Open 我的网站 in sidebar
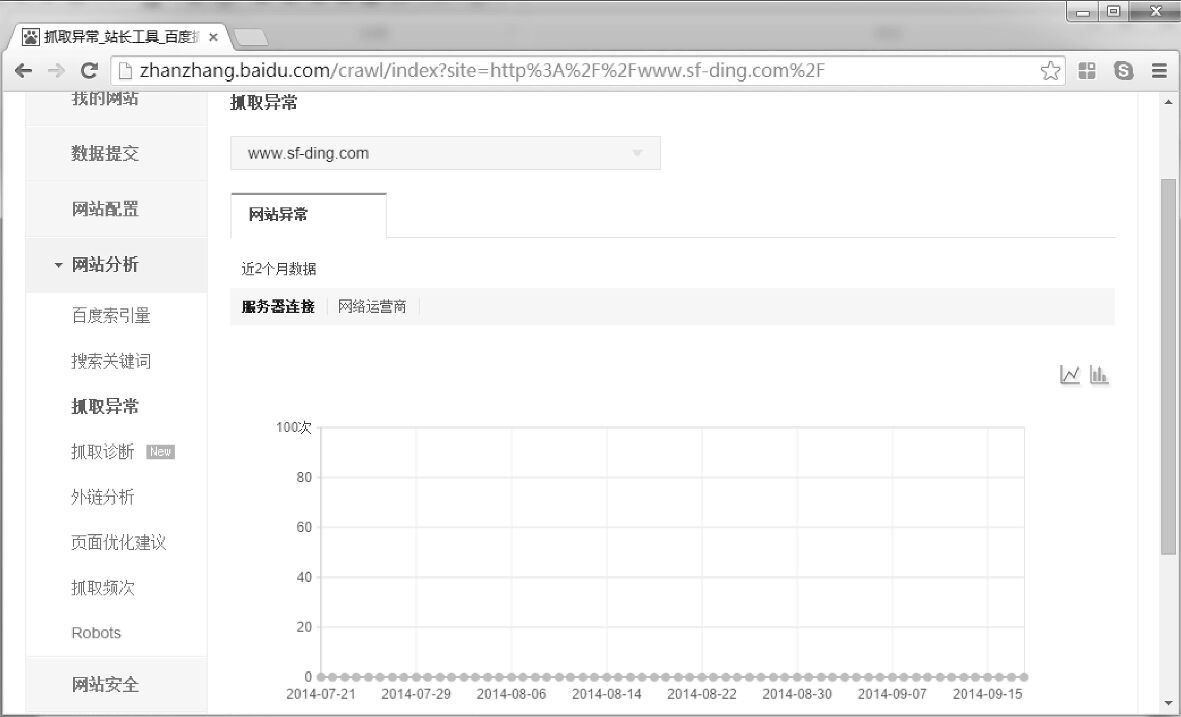This screenshot has height=717, width=1181. [x=105, y=99]
